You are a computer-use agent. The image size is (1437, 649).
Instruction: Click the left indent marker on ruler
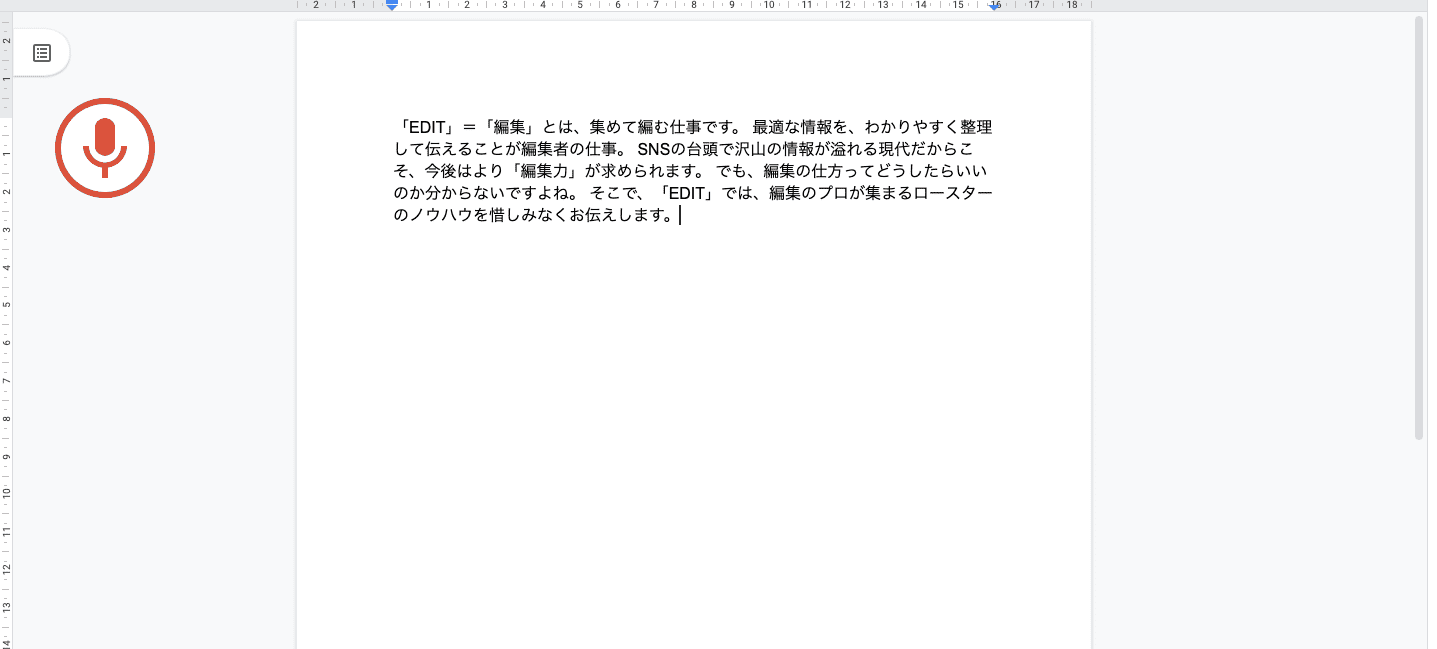click(x=392, y=6)
